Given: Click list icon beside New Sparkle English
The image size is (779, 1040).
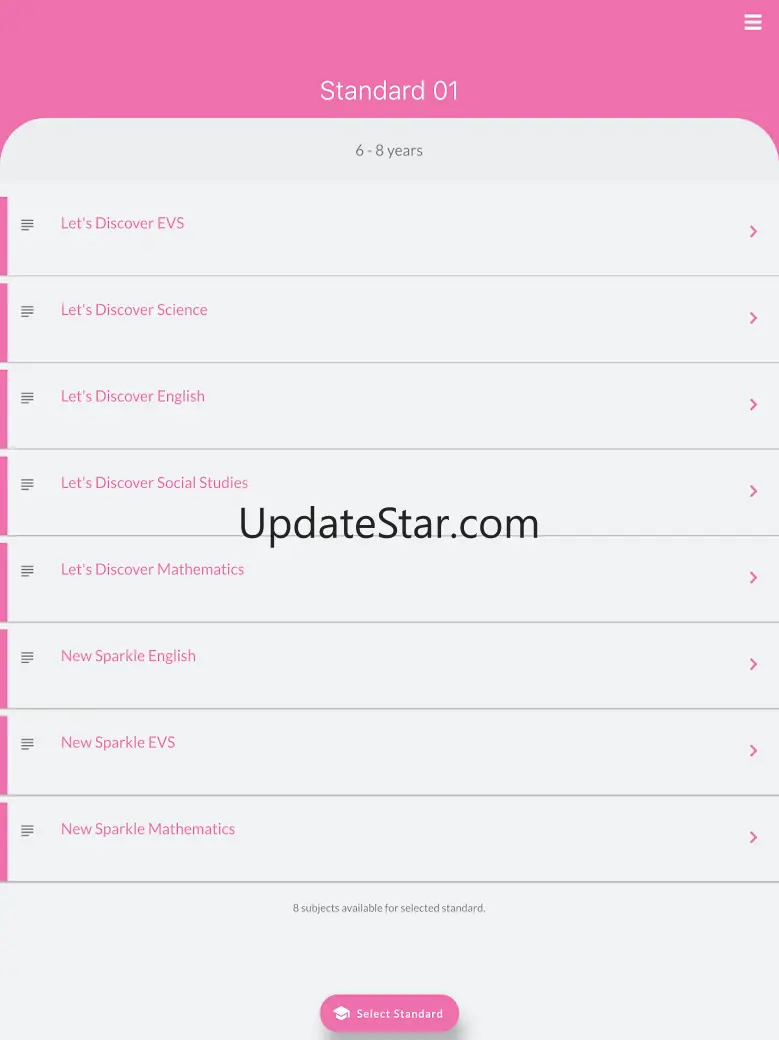Looking at the screenshot, I should (27, 657).
